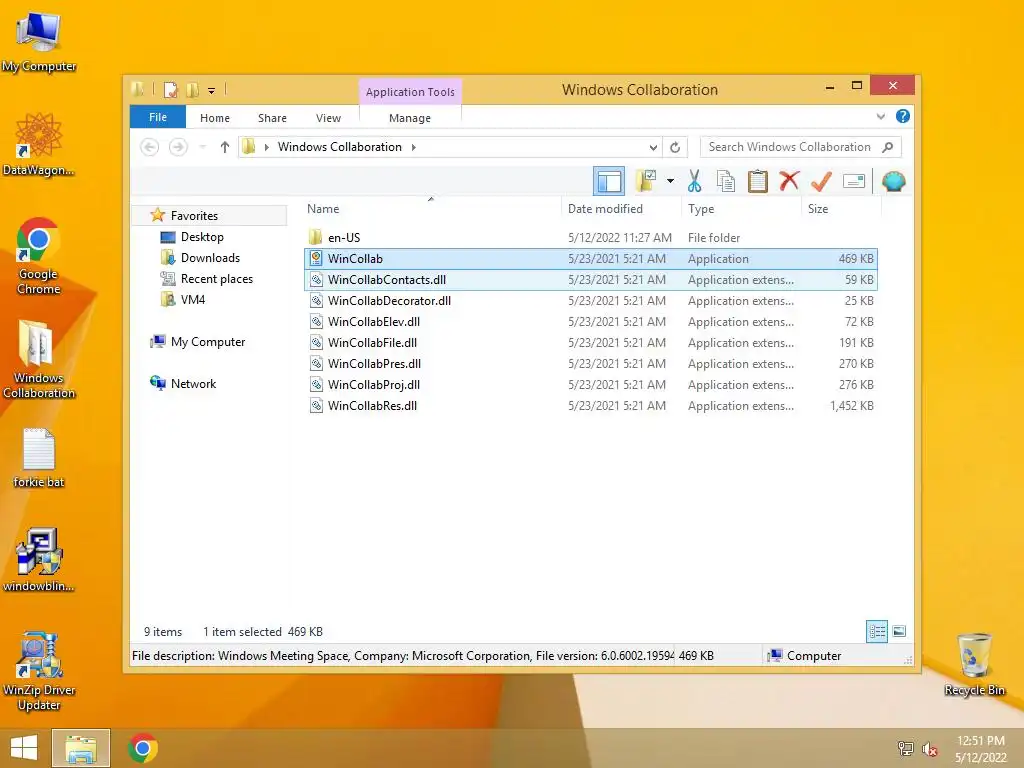
Task: Click the Paste clipboard icon
Action: point(758,181)
